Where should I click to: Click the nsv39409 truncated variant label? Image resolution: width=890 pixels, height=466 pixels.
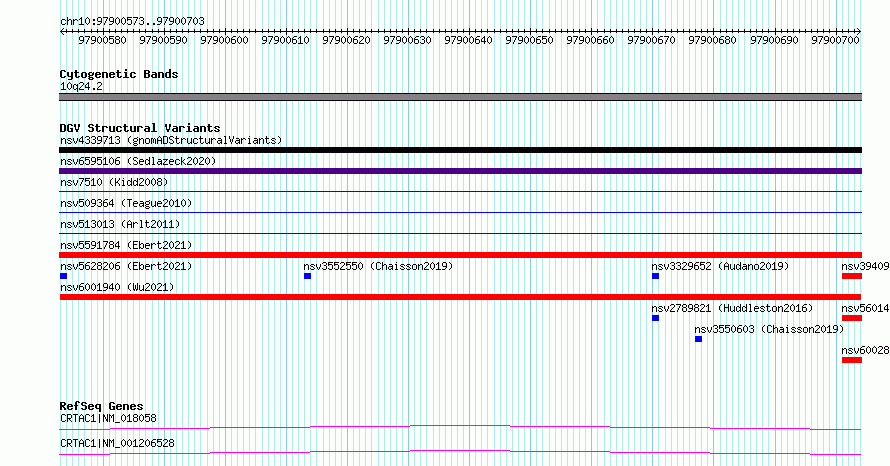(x=865, y=266)
